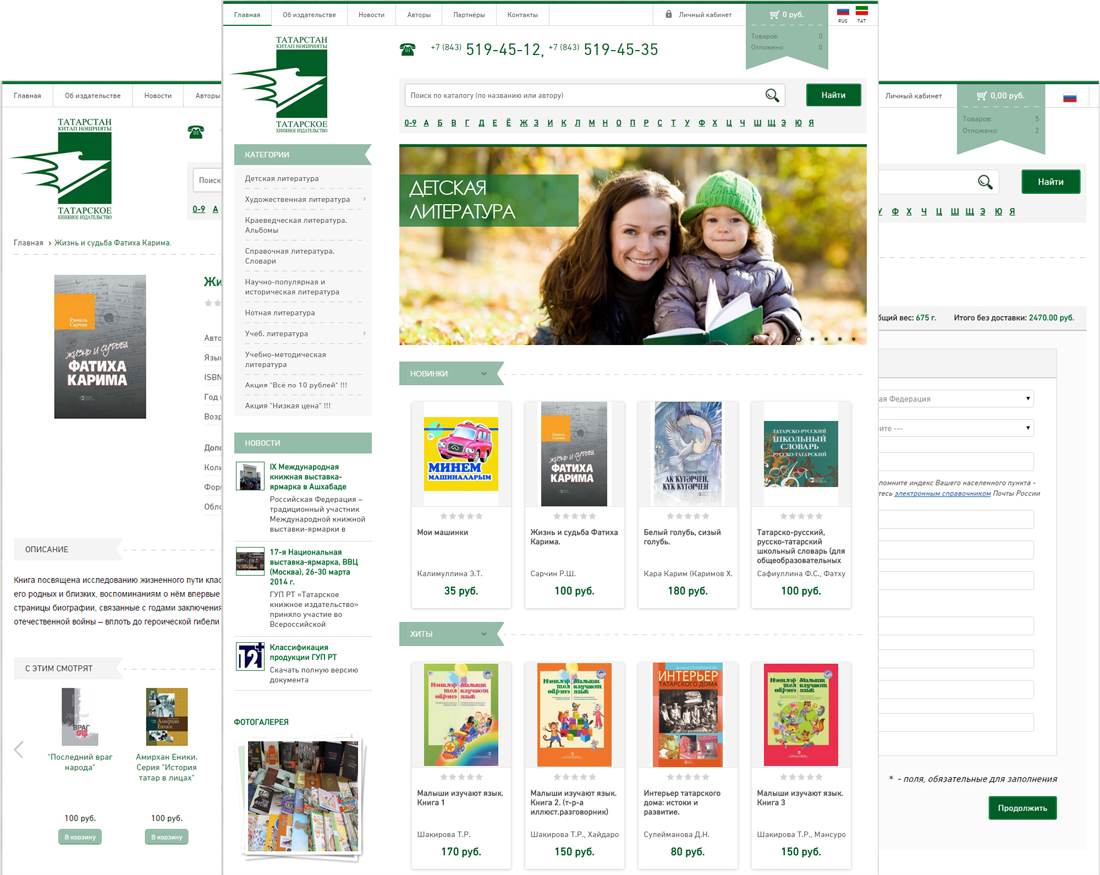Open the Справочная литература. Словари category
The height and width of the screenshot is (875, 1100).
click(x=289, y=256)
